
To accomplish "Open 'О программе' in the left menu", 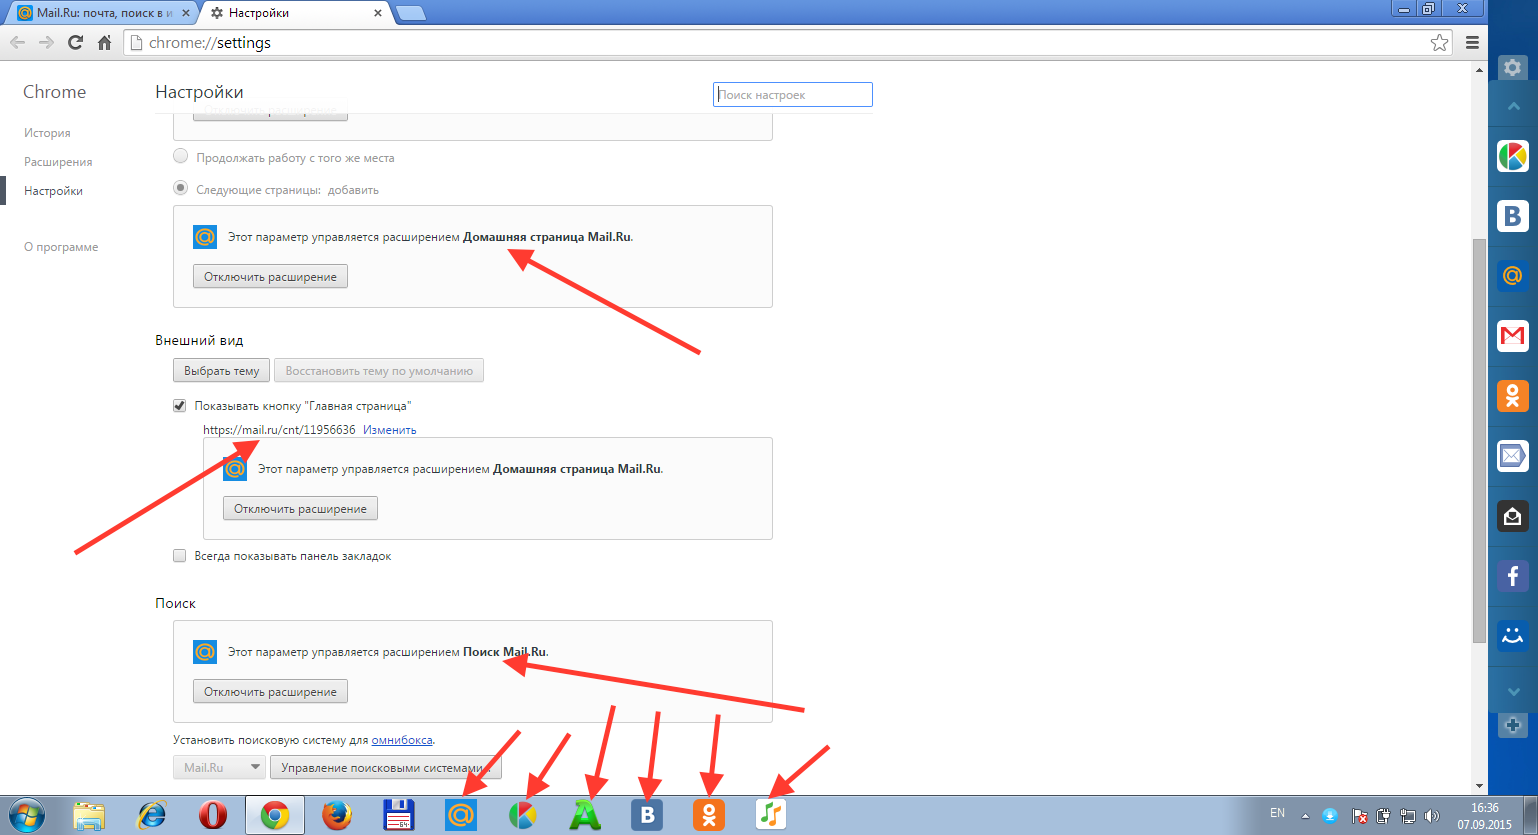I will coord(61,246).
